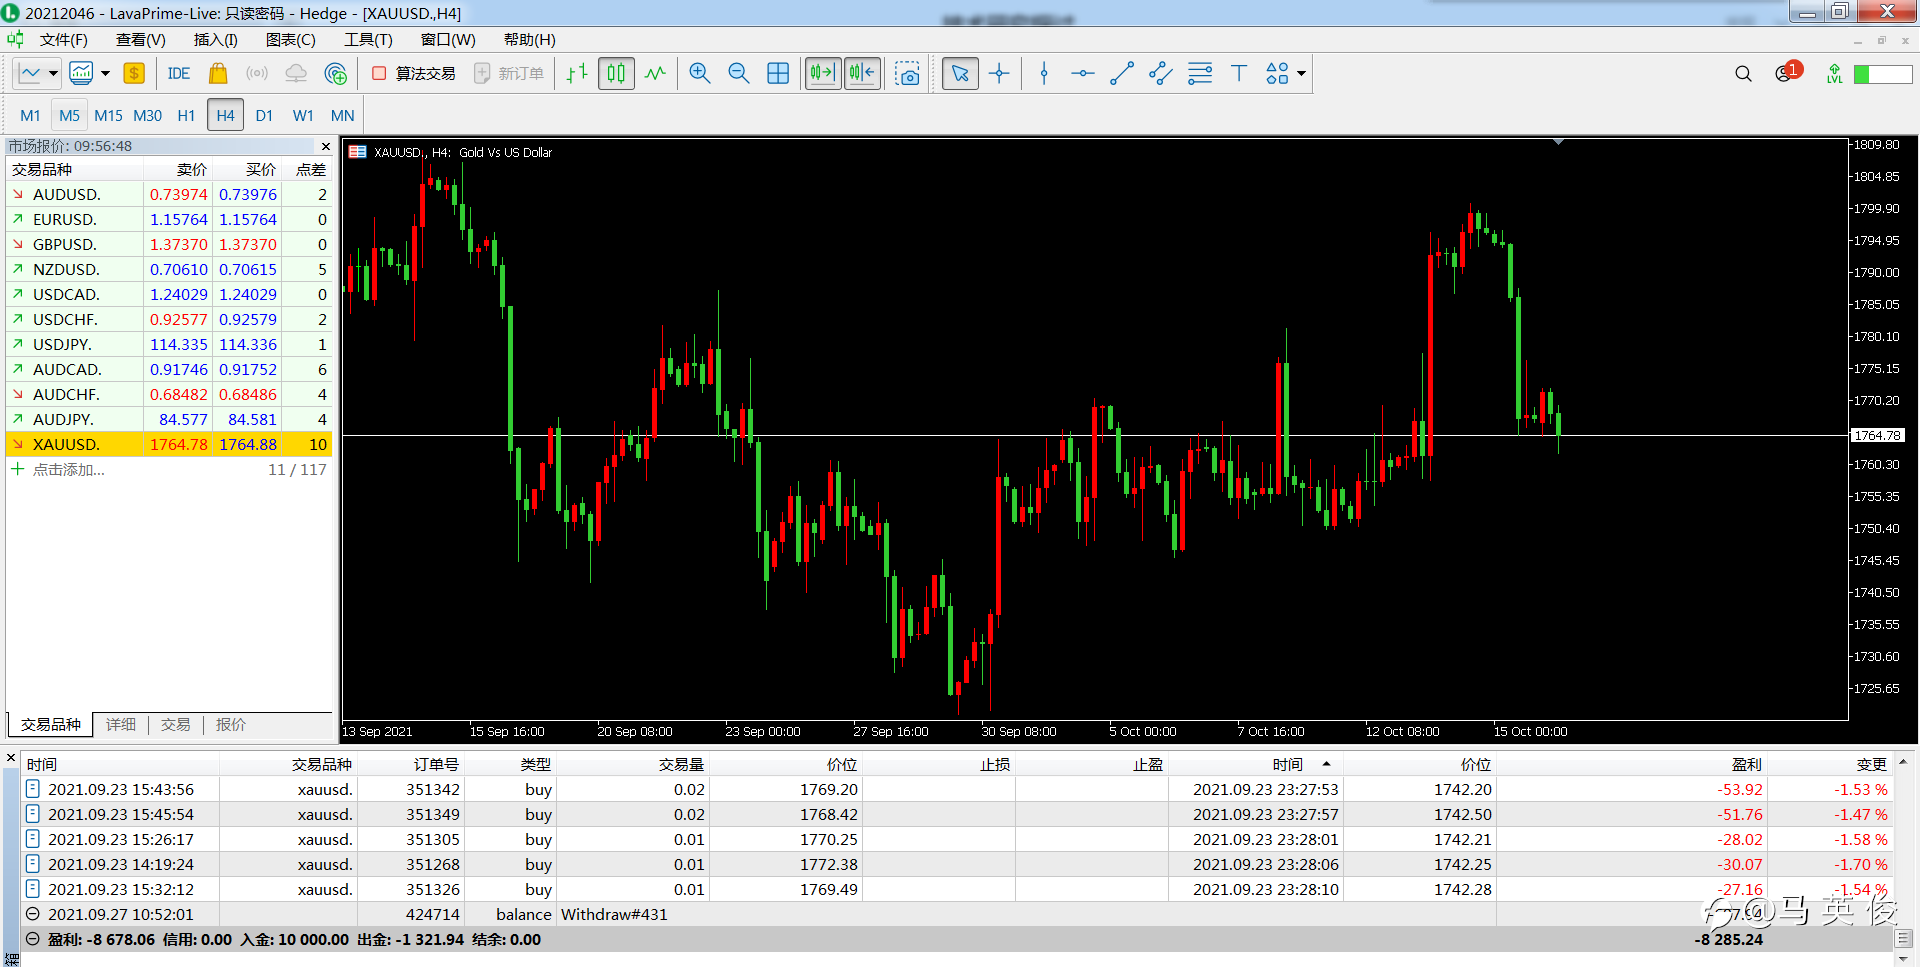1920x967 pixels.
Task: Switch timeframe to M15
Action: pos(108,116)
